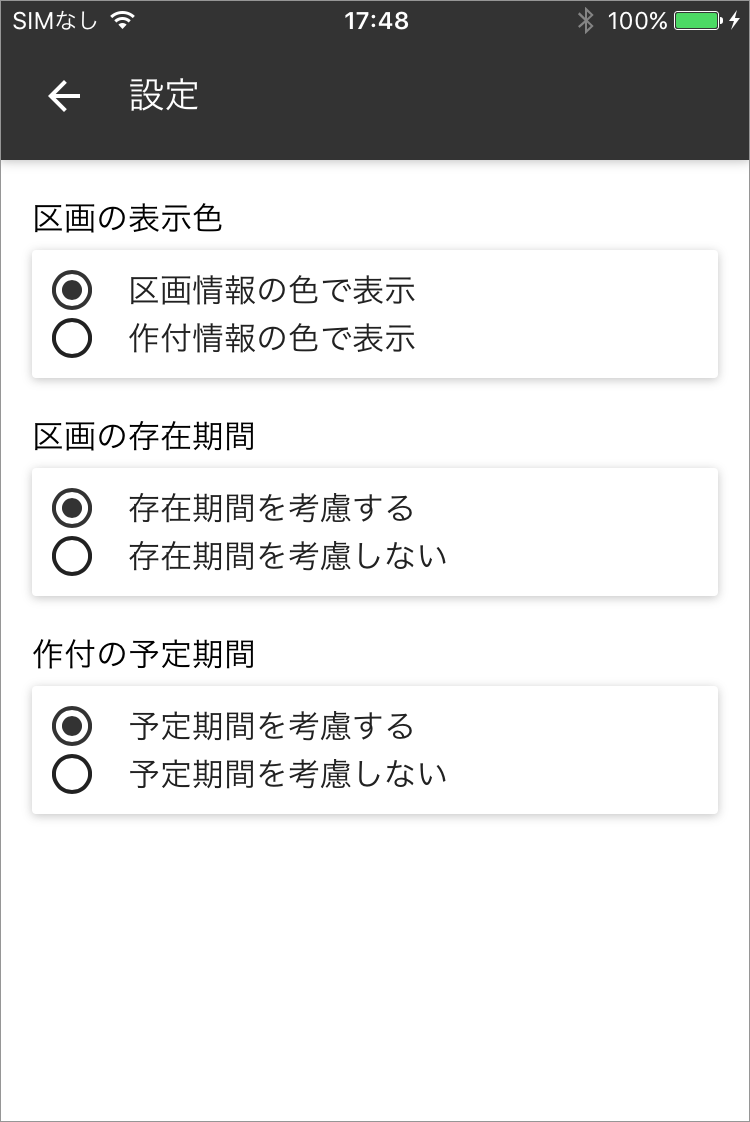Tap the SIMなし carrier text

pyautogui.click(x=55, y=20)
